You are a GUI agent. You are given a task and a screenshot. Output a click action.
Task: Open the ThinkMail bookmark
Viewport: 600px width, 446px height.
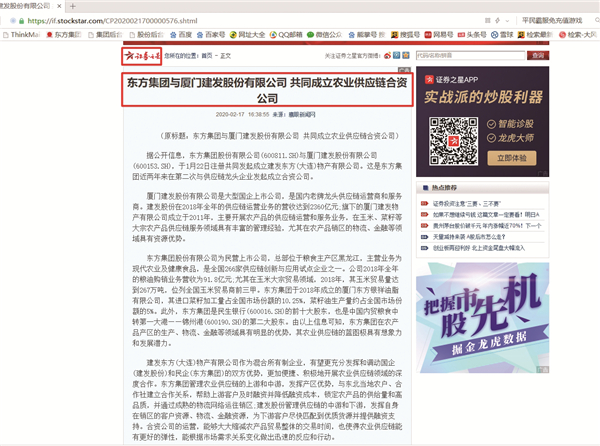[21, 35]
